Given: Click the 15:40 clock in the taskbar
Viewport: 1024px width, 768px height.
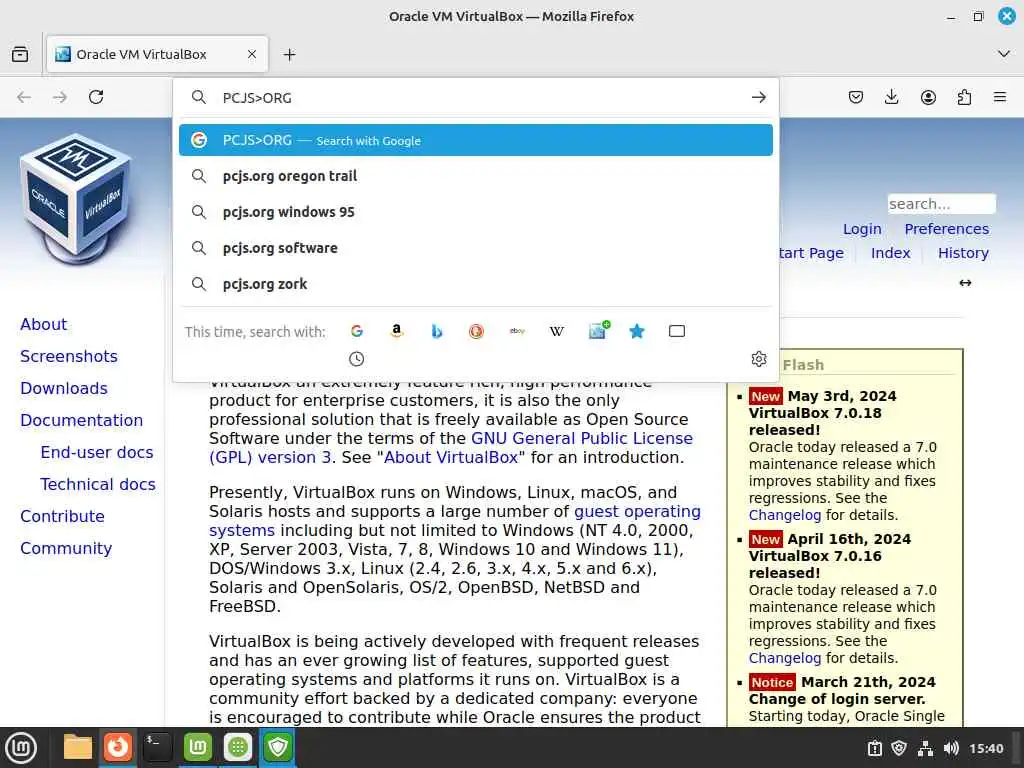Looking at the screenshot, I should tap(985, 748).
